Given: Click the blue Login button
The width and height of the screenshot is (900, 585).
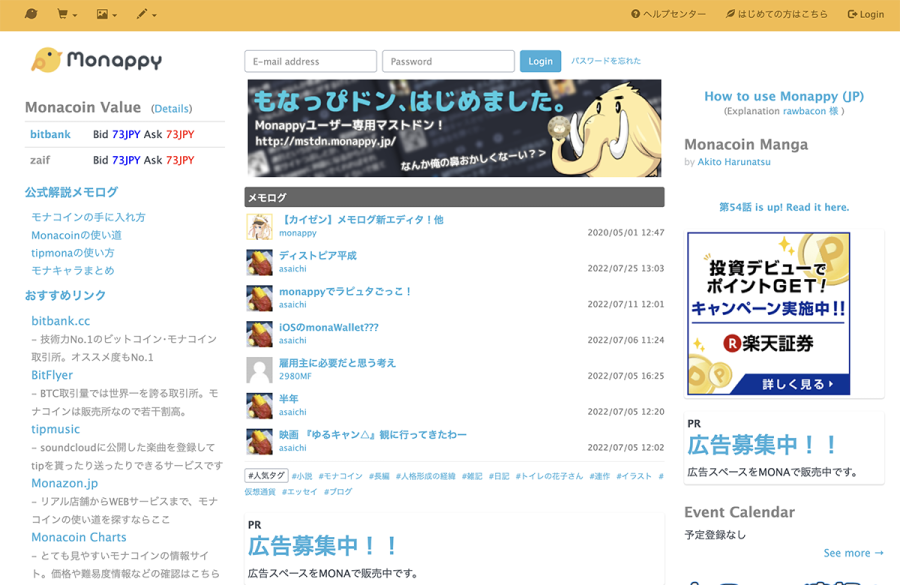Looking at the screenshot, I should [540, 61].
